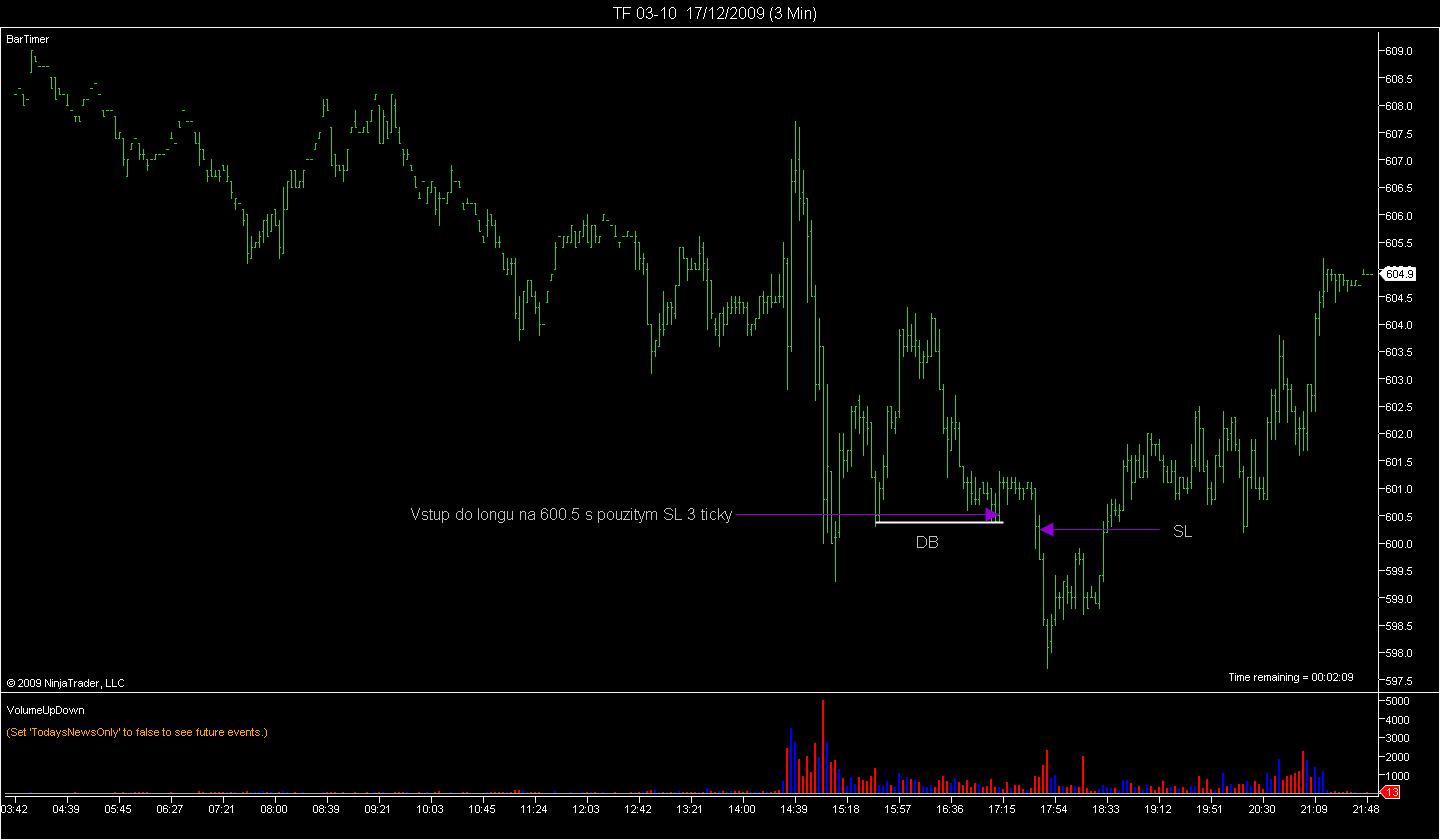Viewport: 1440px width, 840px height.
Task: Click the 15:18 time axis label
Action: pyautogui.click(x=846, y=809)
